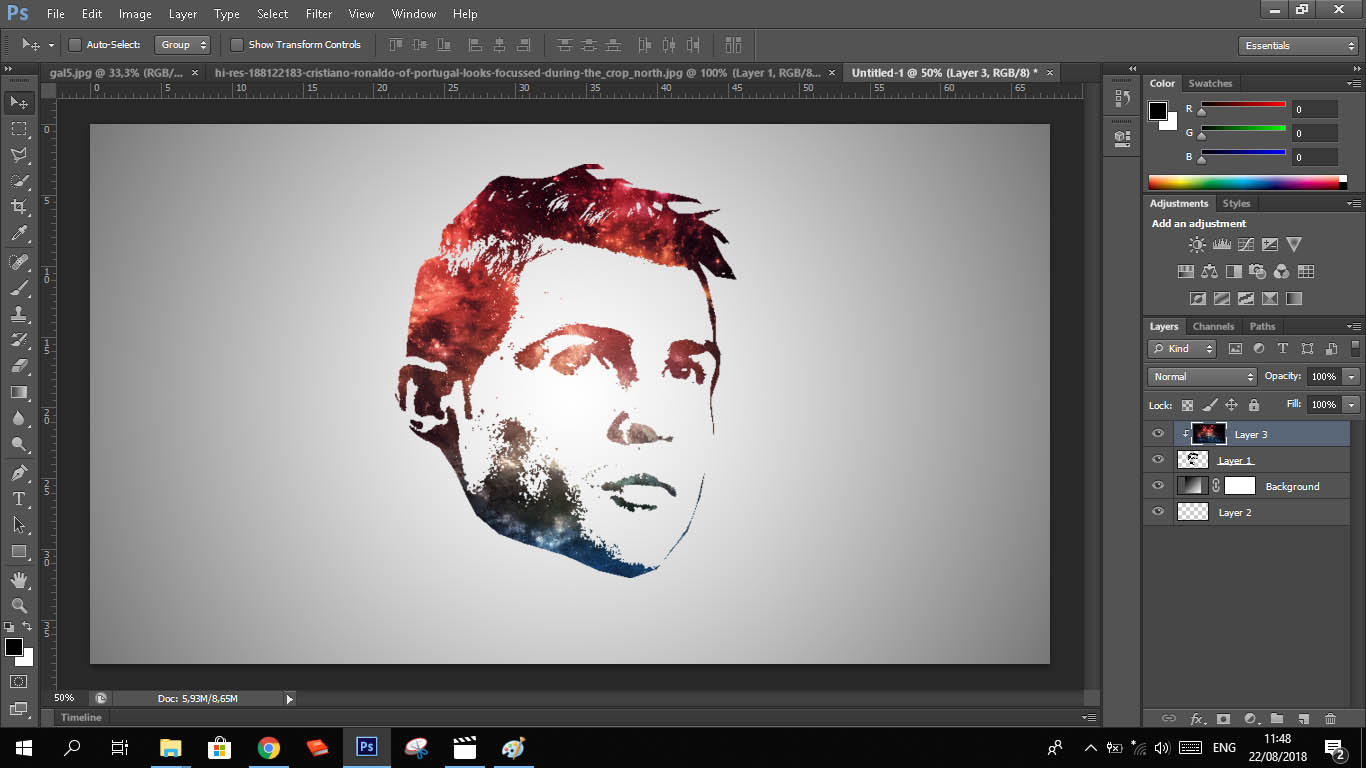Open the Filter menu
Image resolution: width=1366 pixels, height=768 pixels.
click(319, 14)
